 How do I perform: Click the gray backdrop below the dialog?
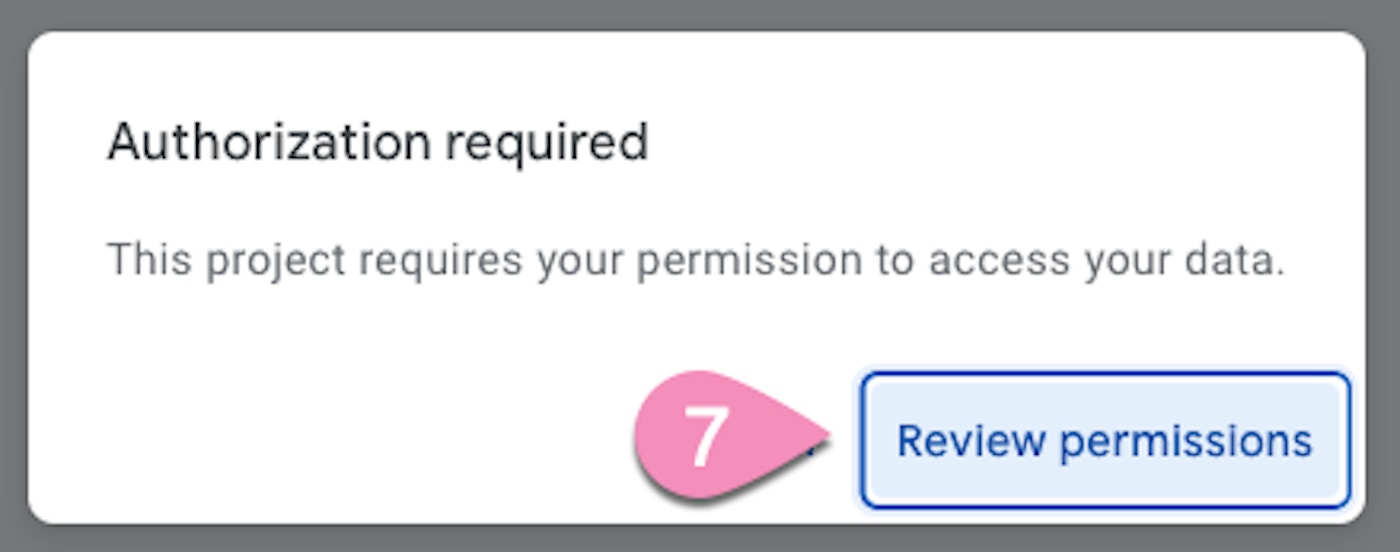point(700,539)
